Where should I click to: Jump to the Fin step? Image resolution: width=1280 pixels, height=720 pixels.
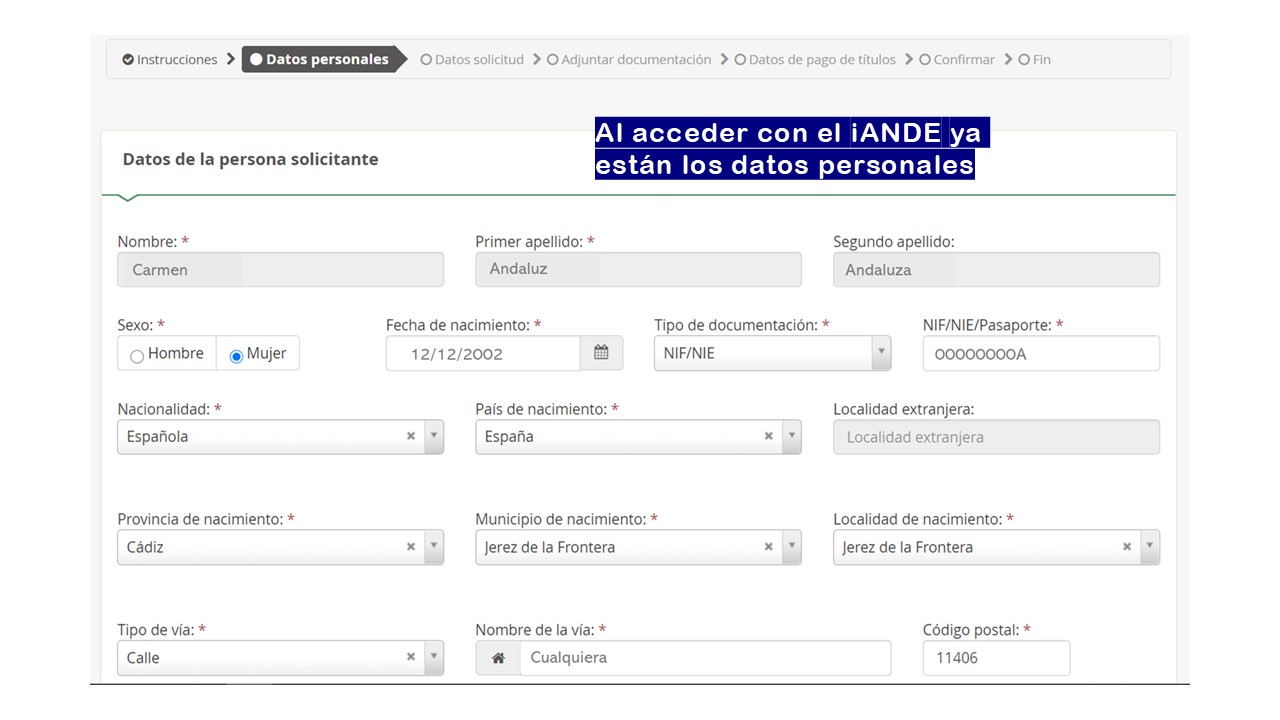pos(1034,59)
